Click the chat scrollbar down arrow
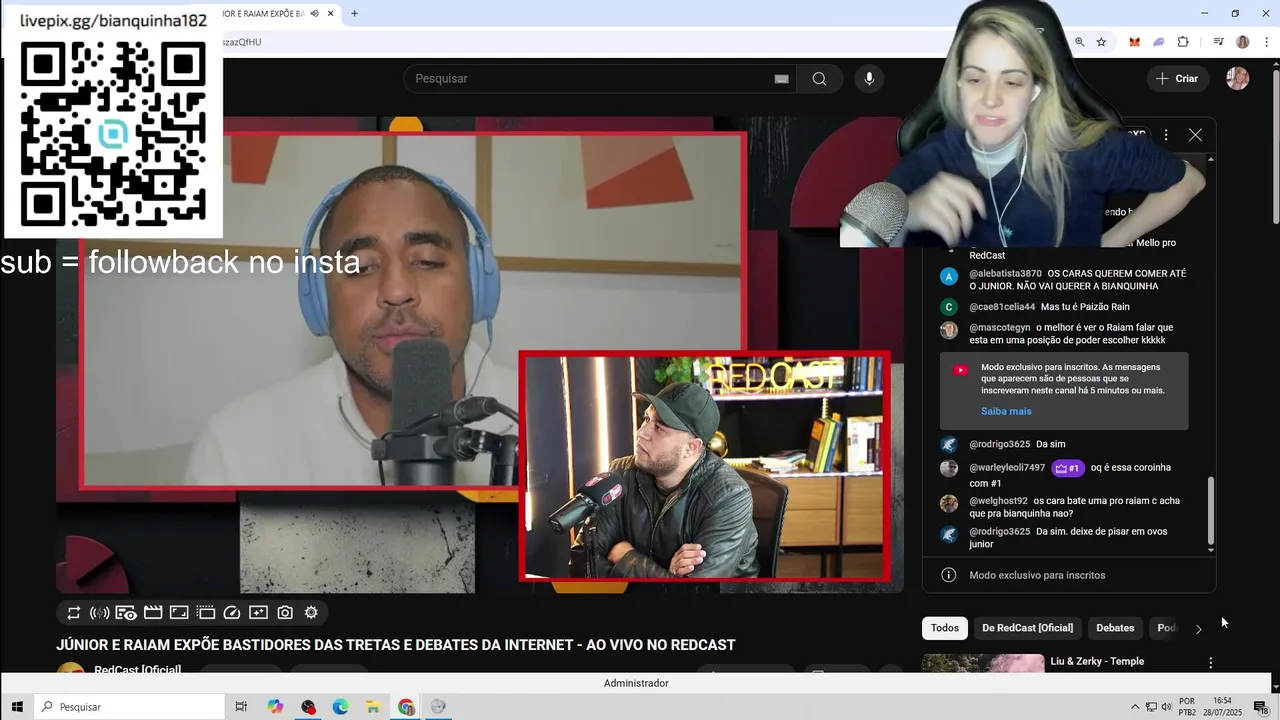Screen dimensions: 1280x720 1211,549
